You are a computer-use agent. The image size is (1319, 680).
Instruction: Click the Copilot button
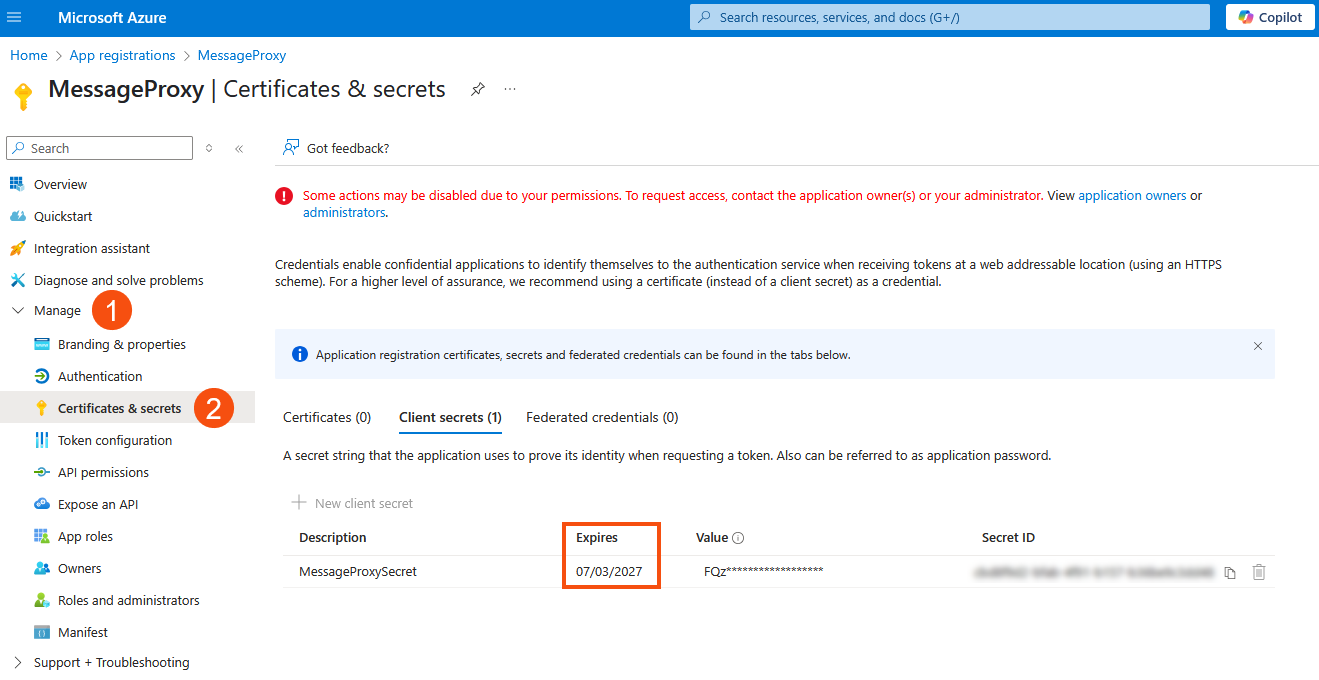click(1270, 17)
